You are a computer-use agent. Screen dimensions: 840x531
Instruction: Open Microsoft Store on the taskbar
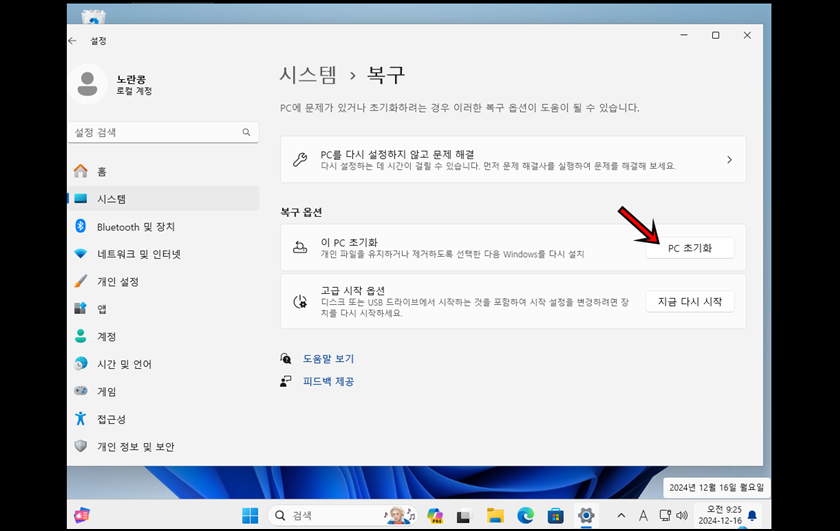[x=556, y=515]
